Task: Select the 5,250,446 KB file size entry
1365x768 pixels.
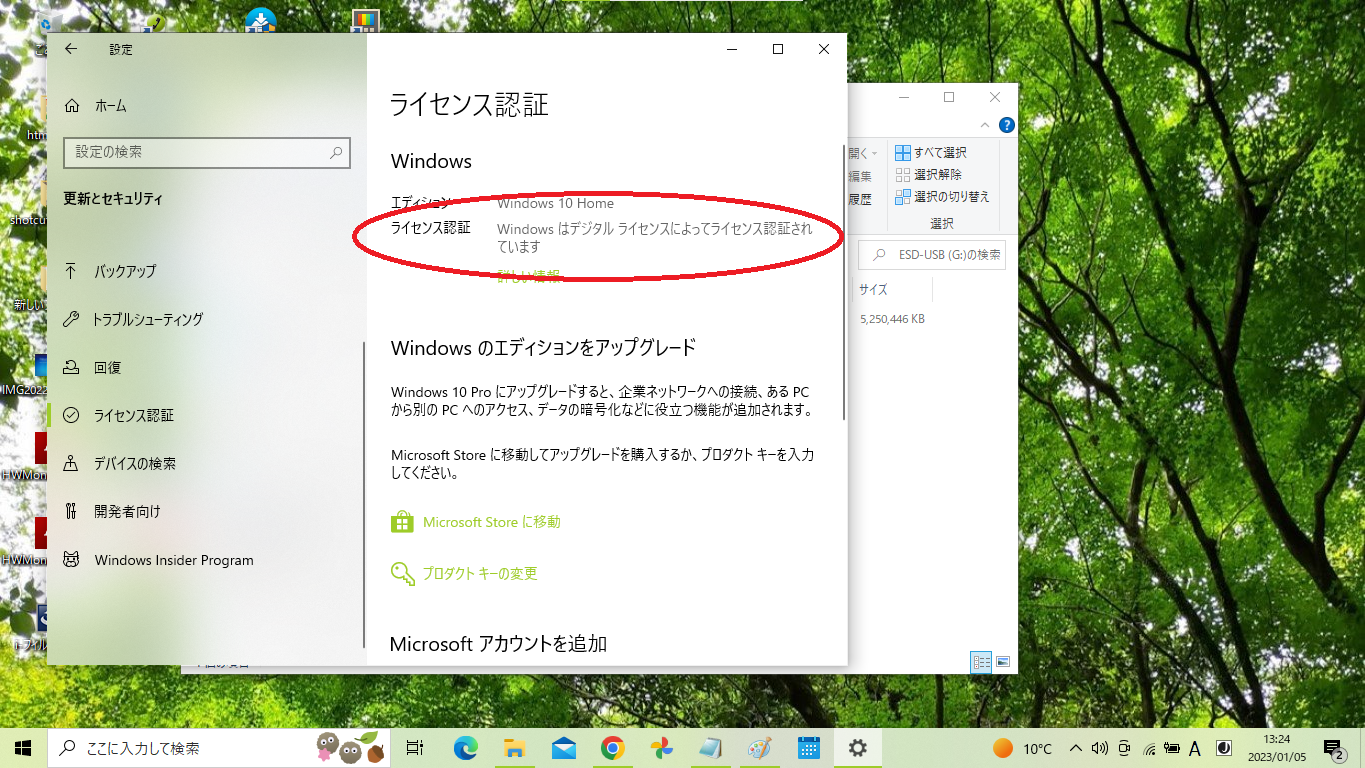Action: point(892,319)
